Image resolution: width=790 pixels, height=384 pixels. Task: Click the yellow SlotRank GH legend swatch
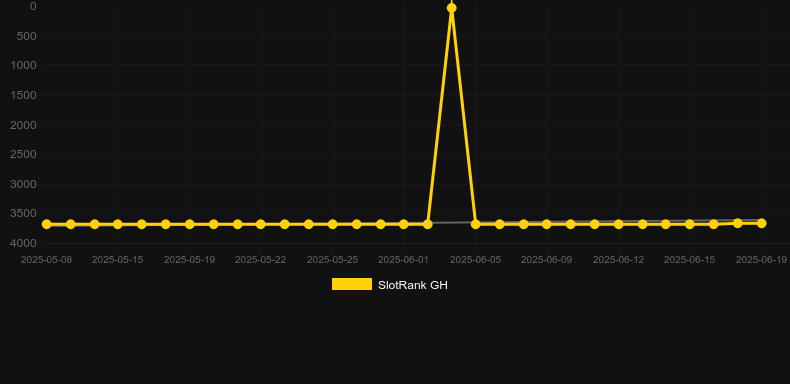coord(352,284)
